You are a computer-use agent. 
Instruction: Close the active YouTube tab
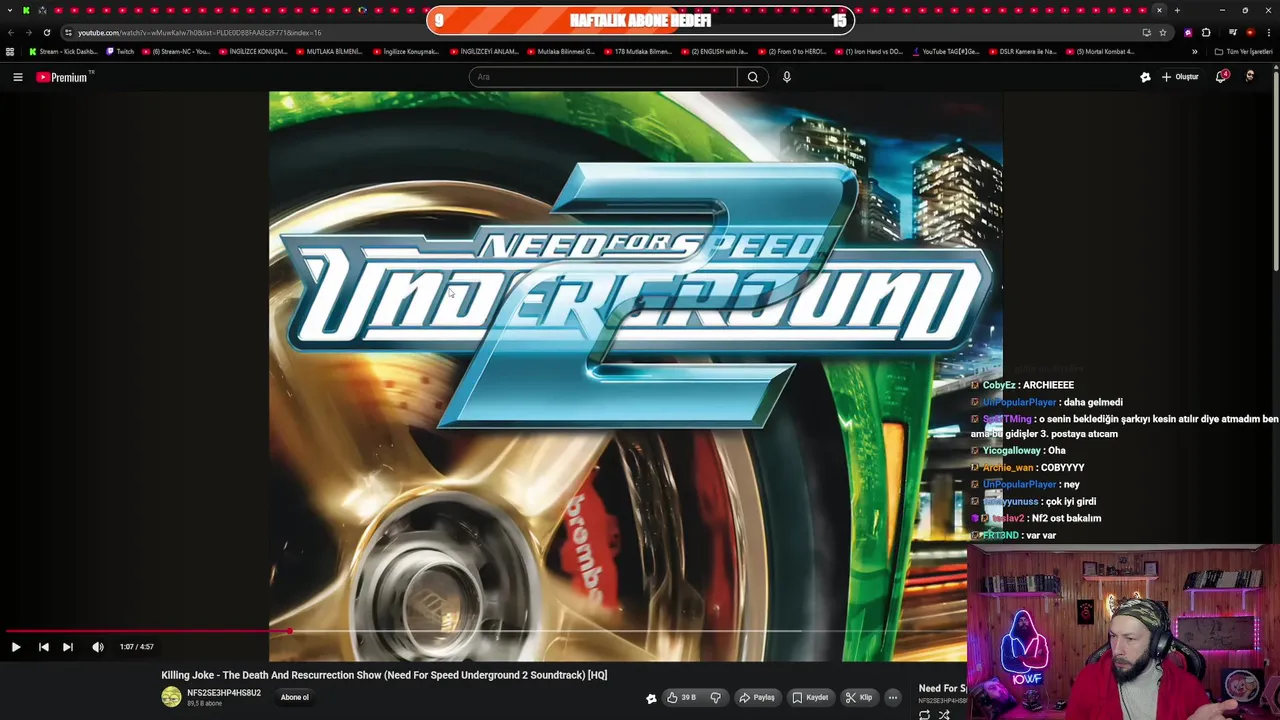pyautogui.click(x=1159, y=10)
